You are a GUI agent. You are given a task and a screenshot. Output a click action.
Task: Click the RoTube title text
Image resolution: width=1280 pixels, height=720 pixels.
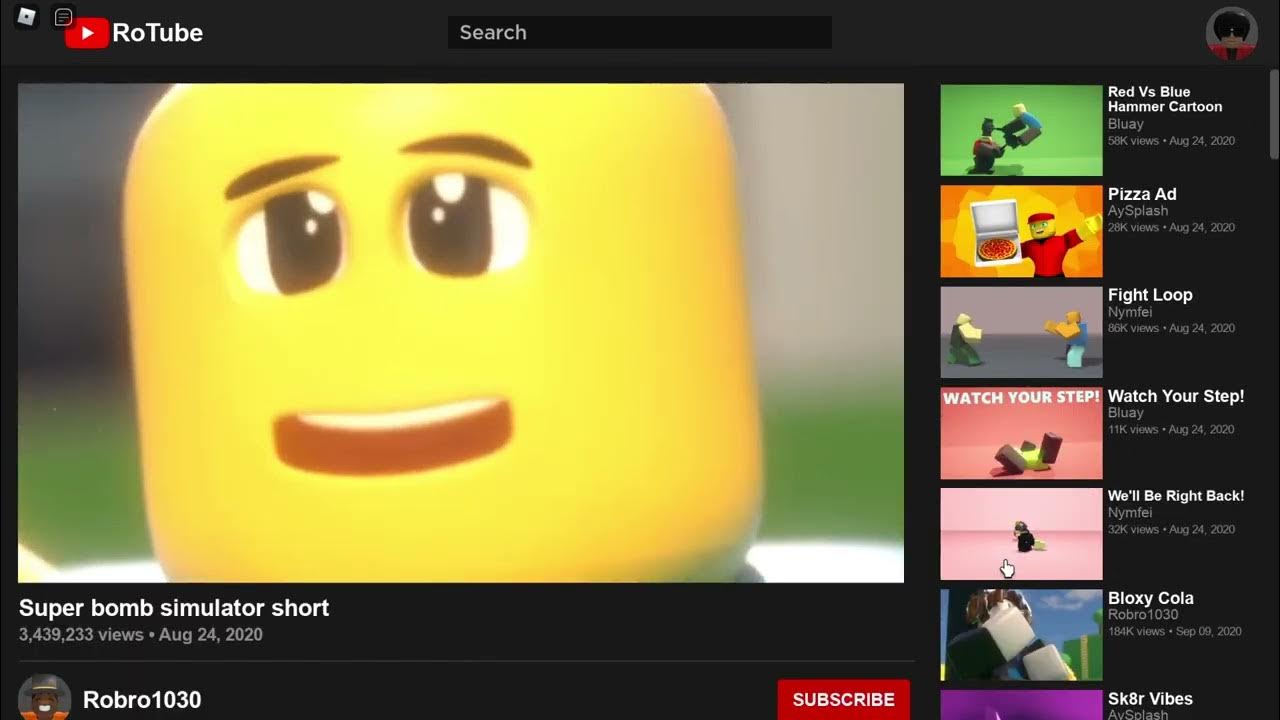click(x=157, y=33)
